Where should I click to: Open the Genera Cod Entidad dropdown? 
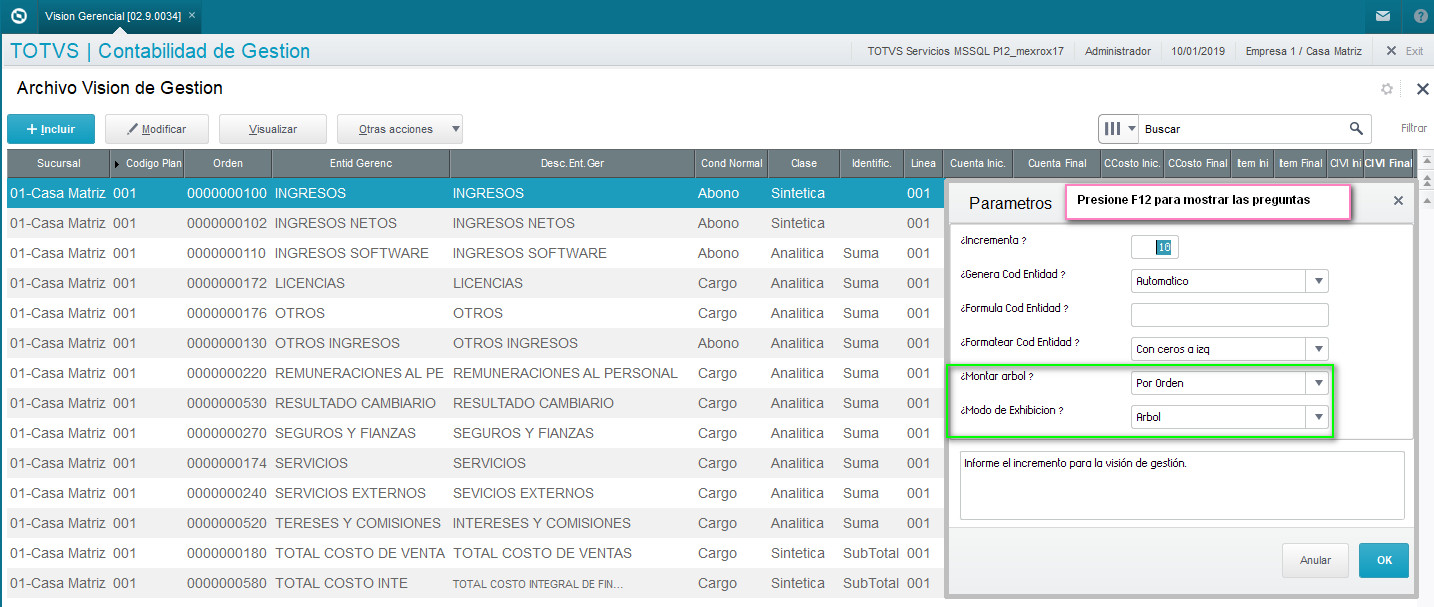click(1230, 281)
